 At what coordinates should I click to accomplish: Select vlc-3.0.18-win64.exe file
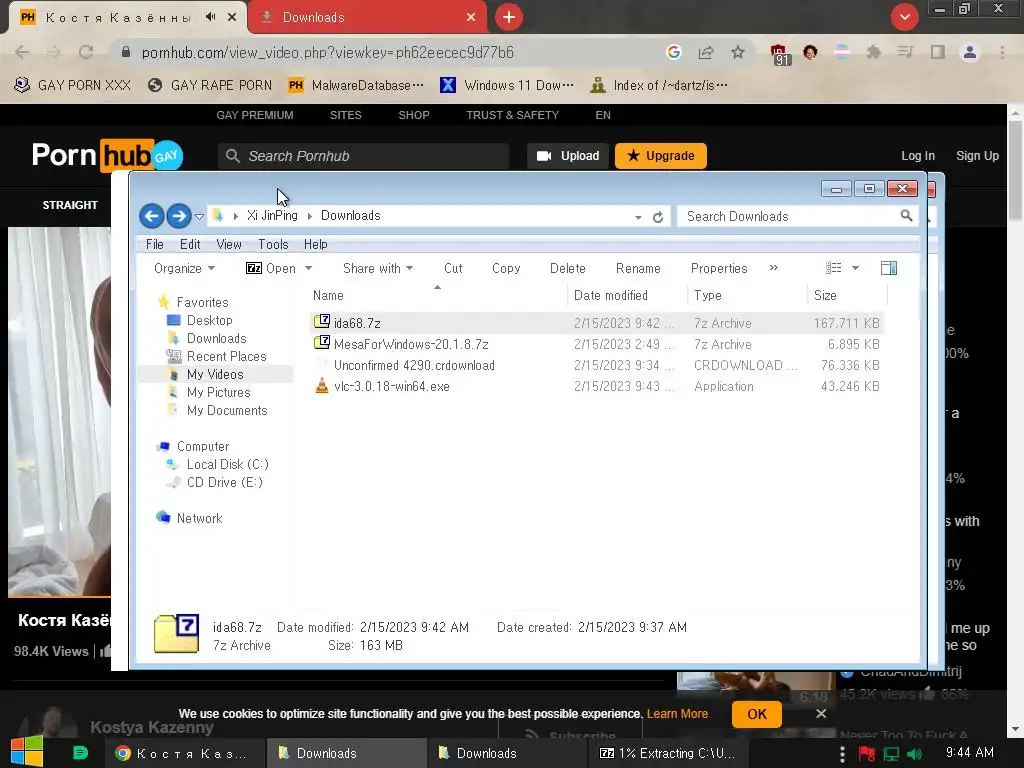click(x=597, y=386)
